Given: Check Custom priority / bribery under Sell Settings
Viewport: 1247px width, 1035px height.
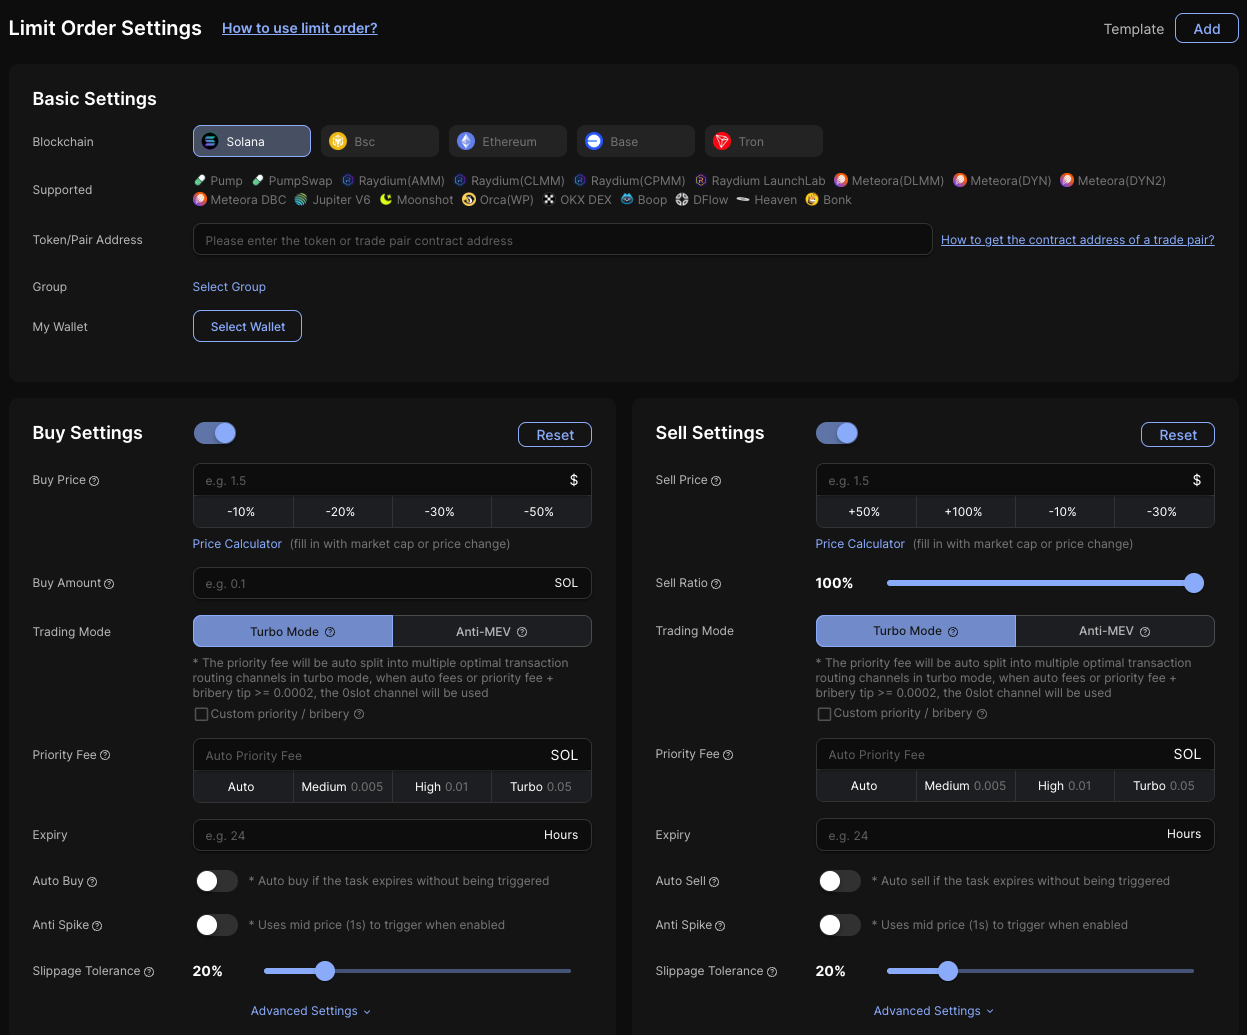Looking at the screenshot, I should [824, 714].
